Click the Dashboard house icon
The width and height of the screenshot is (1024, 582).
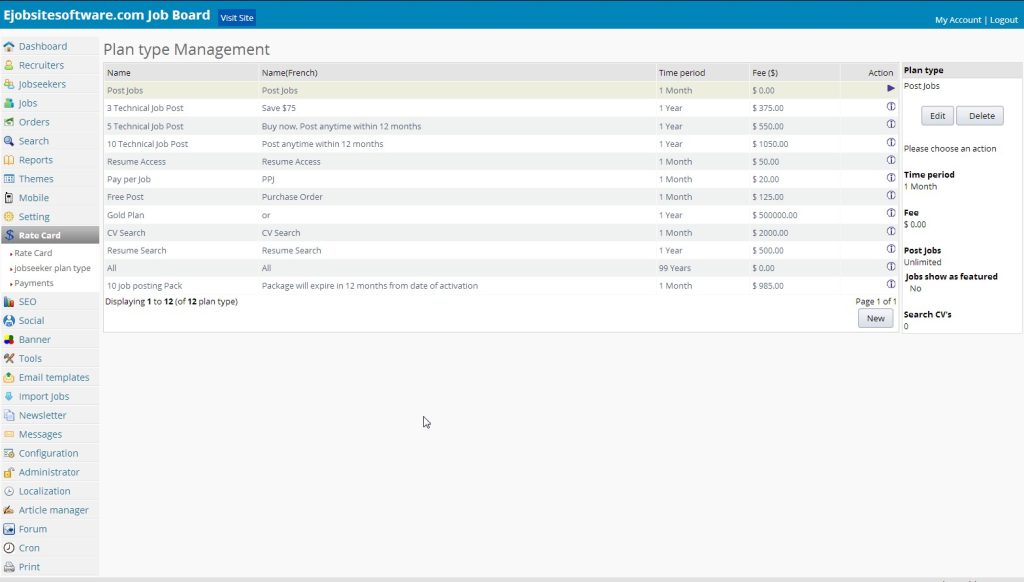[8, 46]
